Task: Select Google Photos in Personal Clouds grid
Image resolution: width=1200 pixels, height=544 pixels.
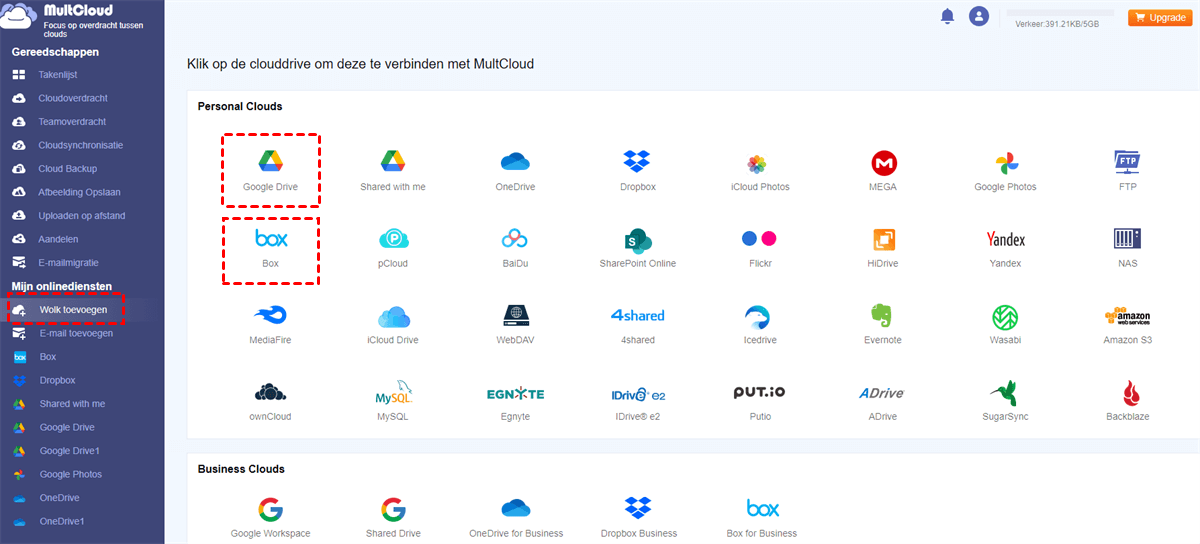Action: click(x=1005, y=170)
